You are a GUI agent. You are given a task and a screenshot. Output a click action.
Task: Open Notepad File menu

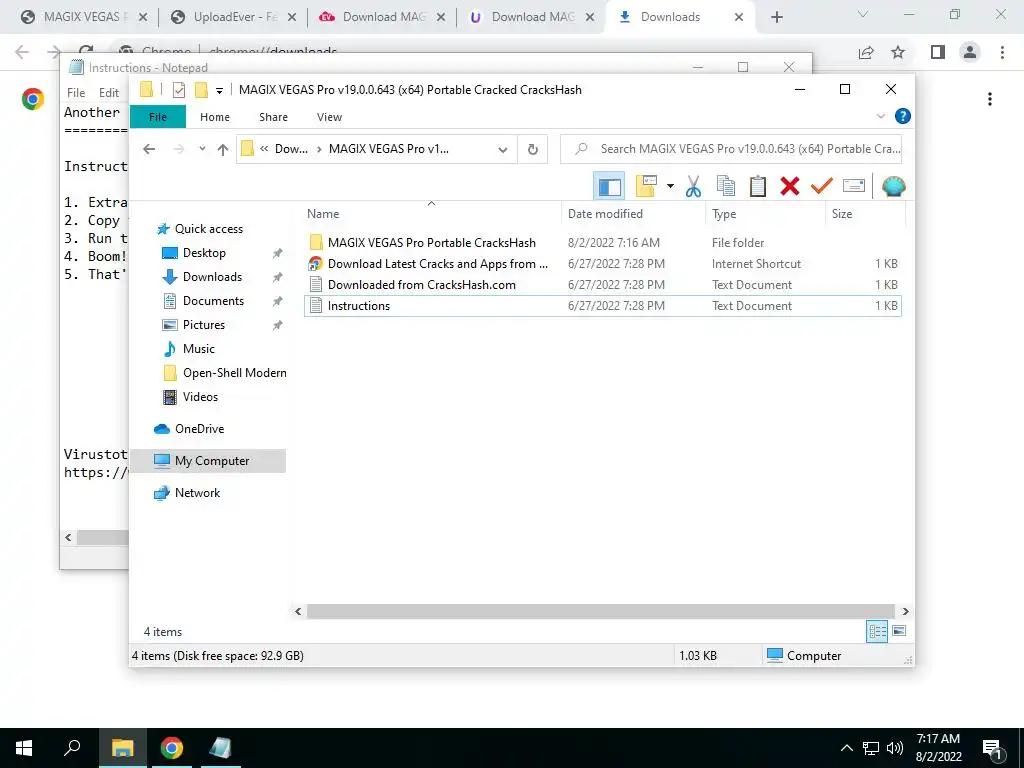click(76, 93)
